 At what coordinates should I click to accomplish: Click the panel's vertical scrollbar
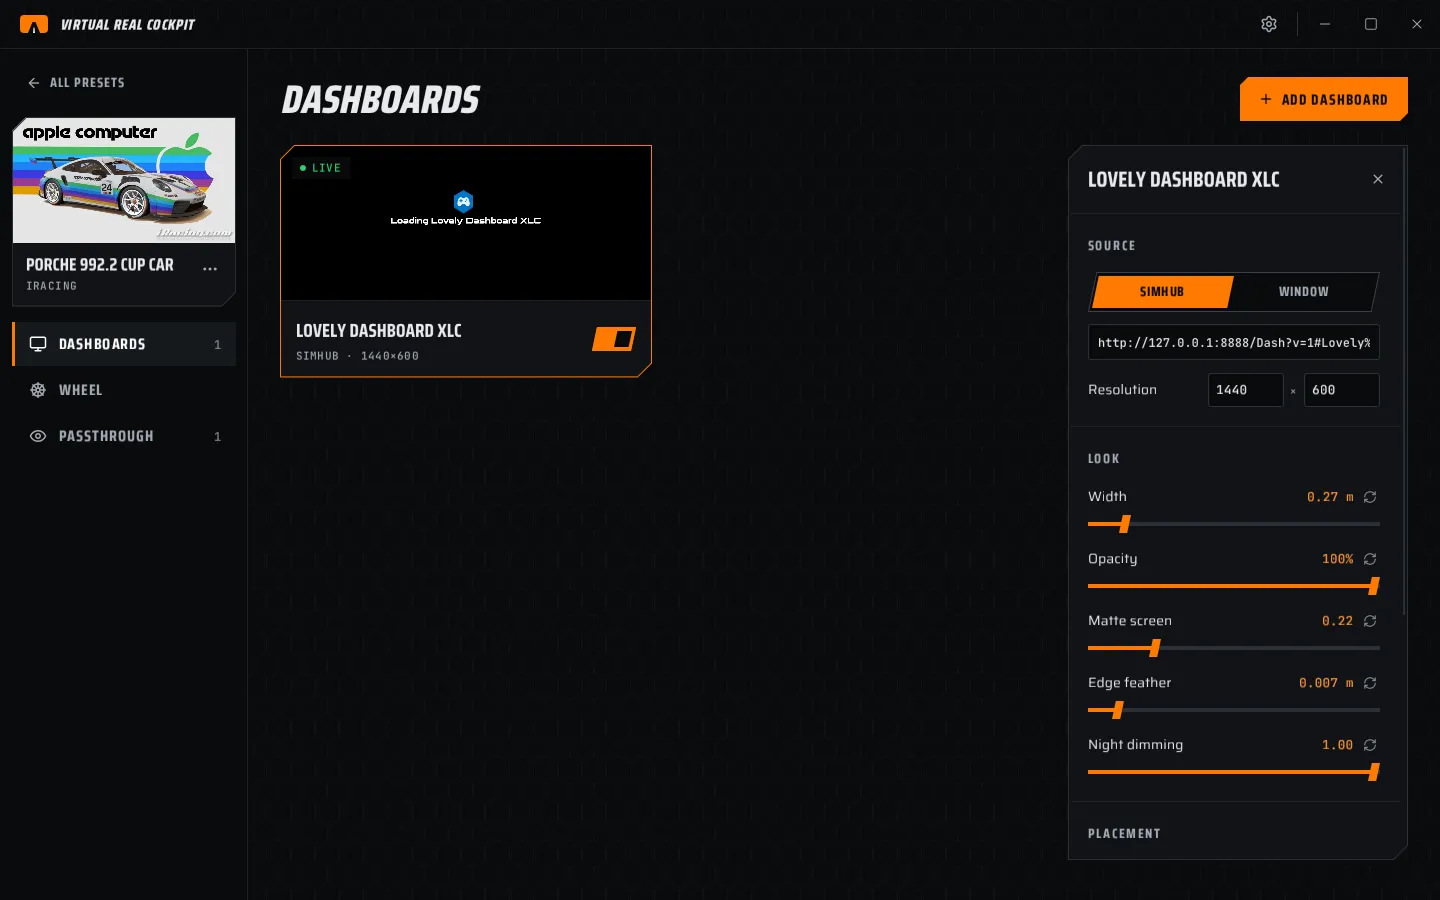point(1405,380)
